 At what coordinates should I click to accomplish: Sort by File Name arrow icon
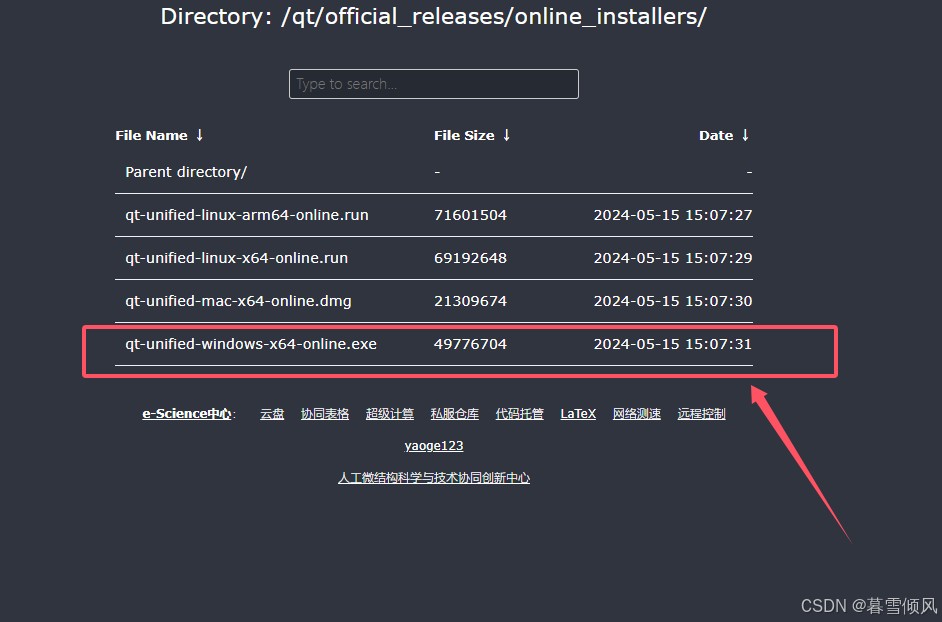pos(199,135)
